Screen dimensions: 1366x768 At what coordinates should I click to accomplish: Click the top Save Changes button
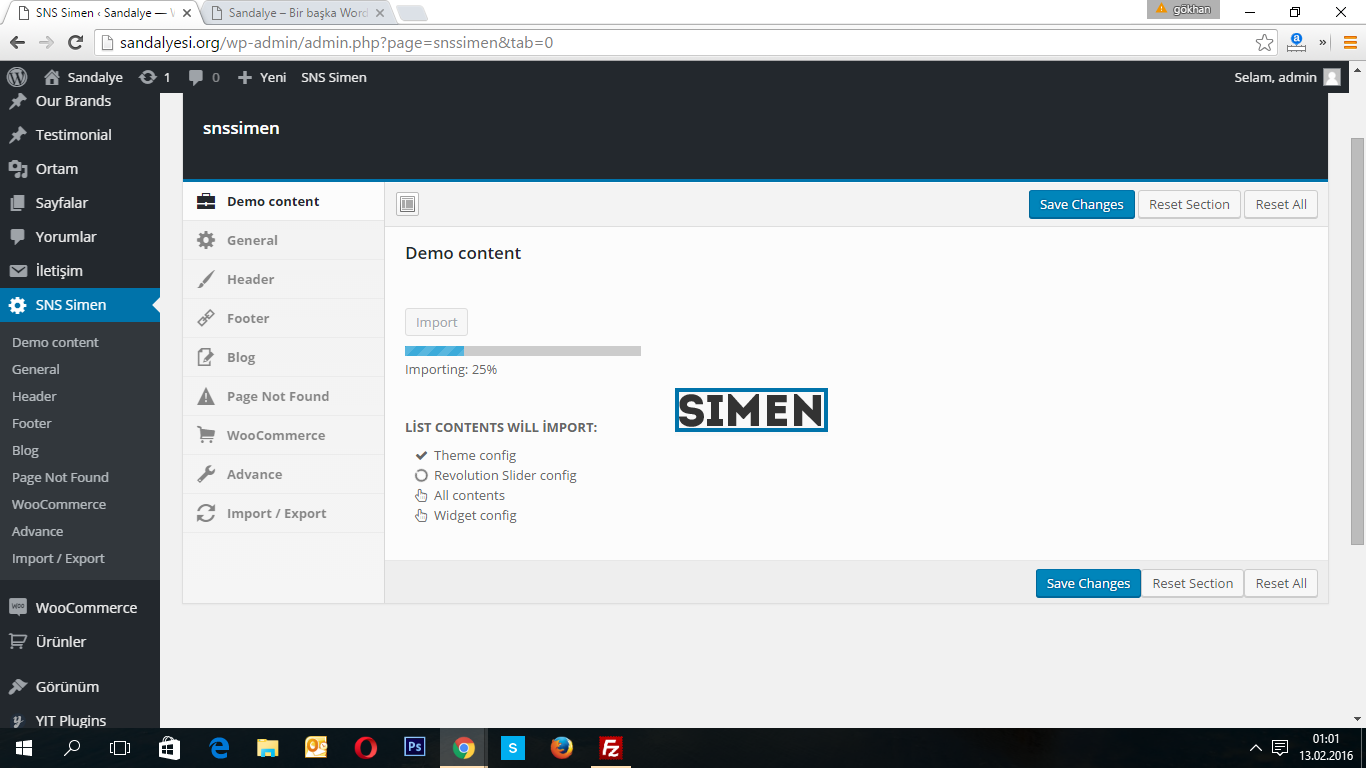pos(1081,205)
